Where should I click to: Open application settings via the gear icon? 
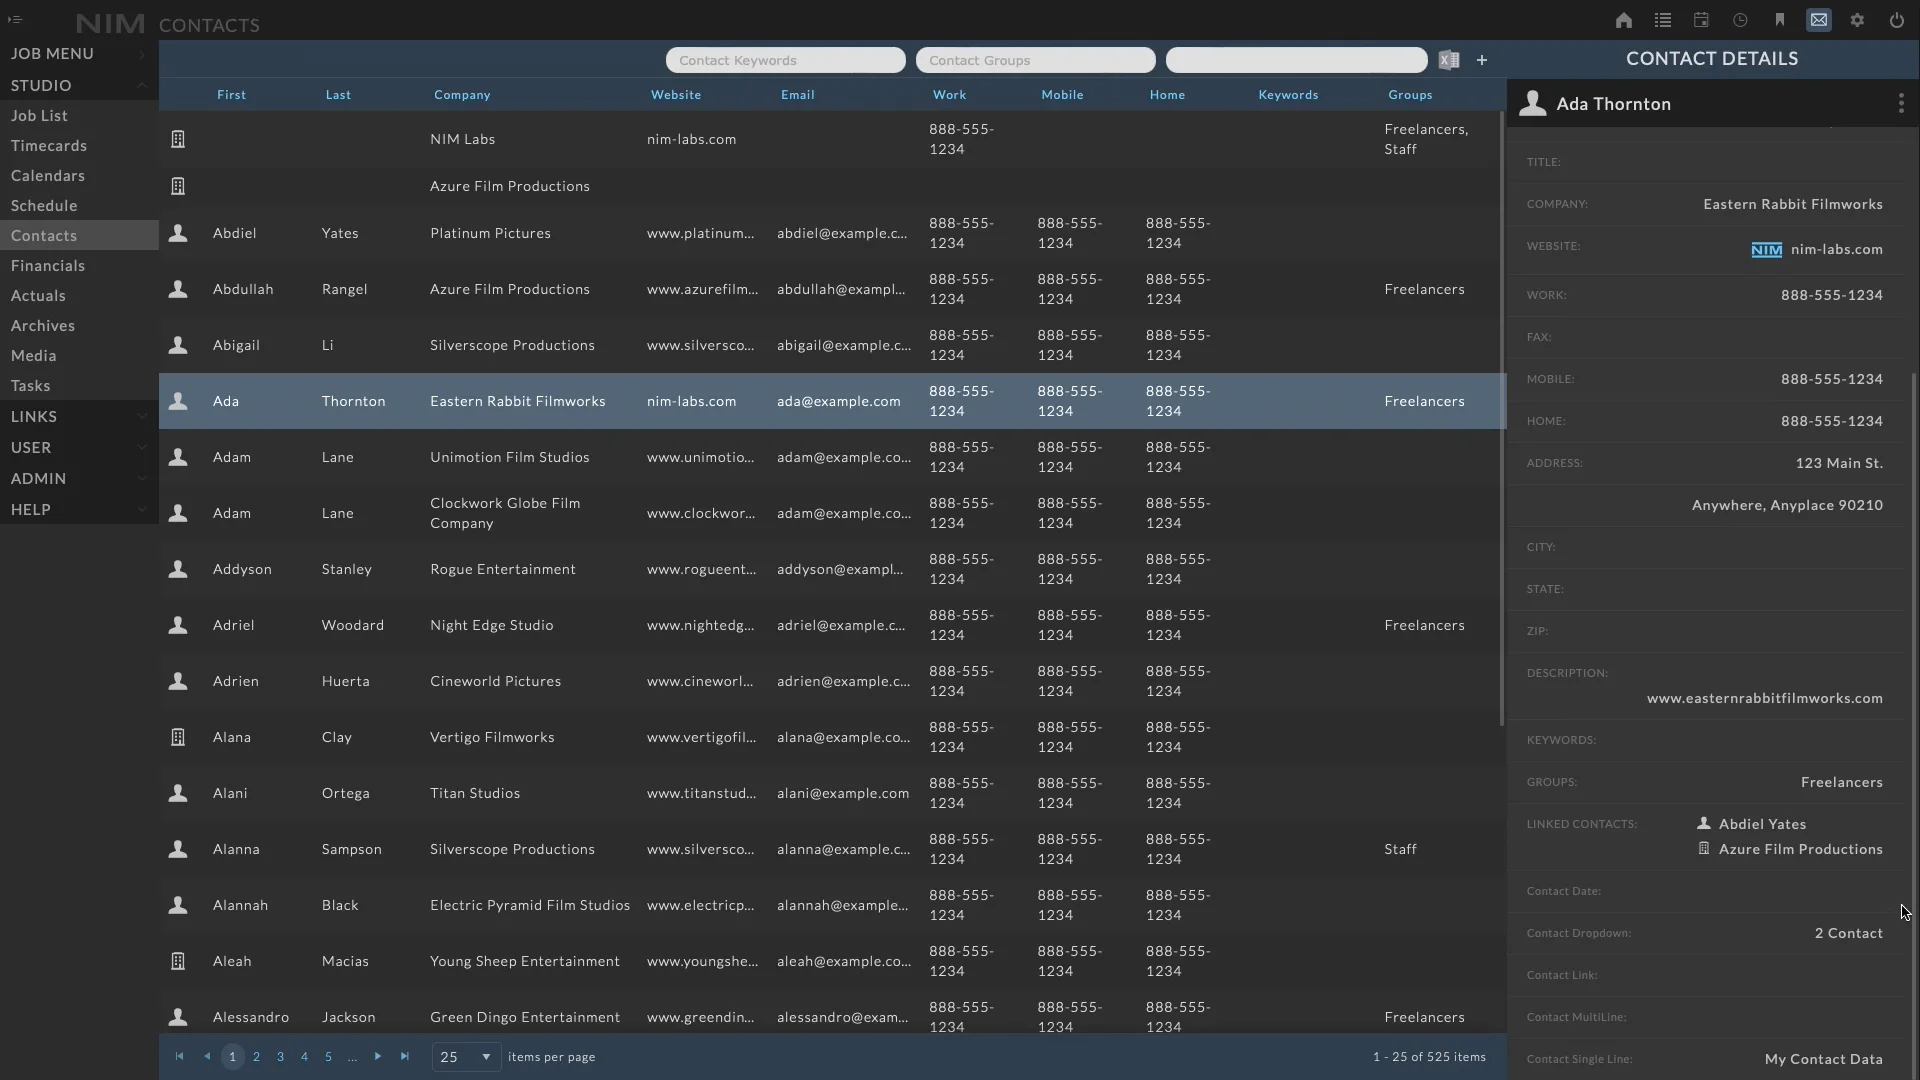click(x=1858, y=19)
